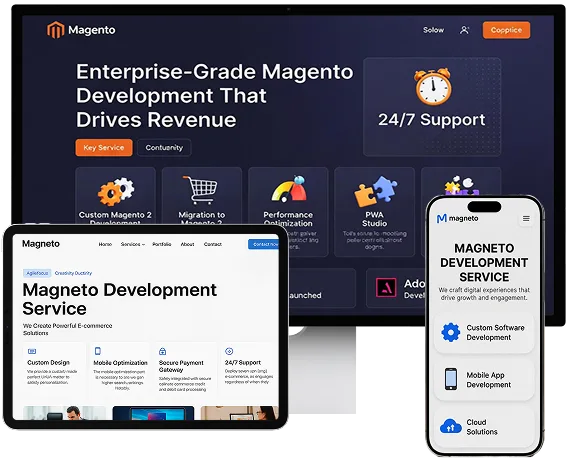Click the Adobe logo icon on monitor
The image size is (569, 458).
click(x=386, y=287)
